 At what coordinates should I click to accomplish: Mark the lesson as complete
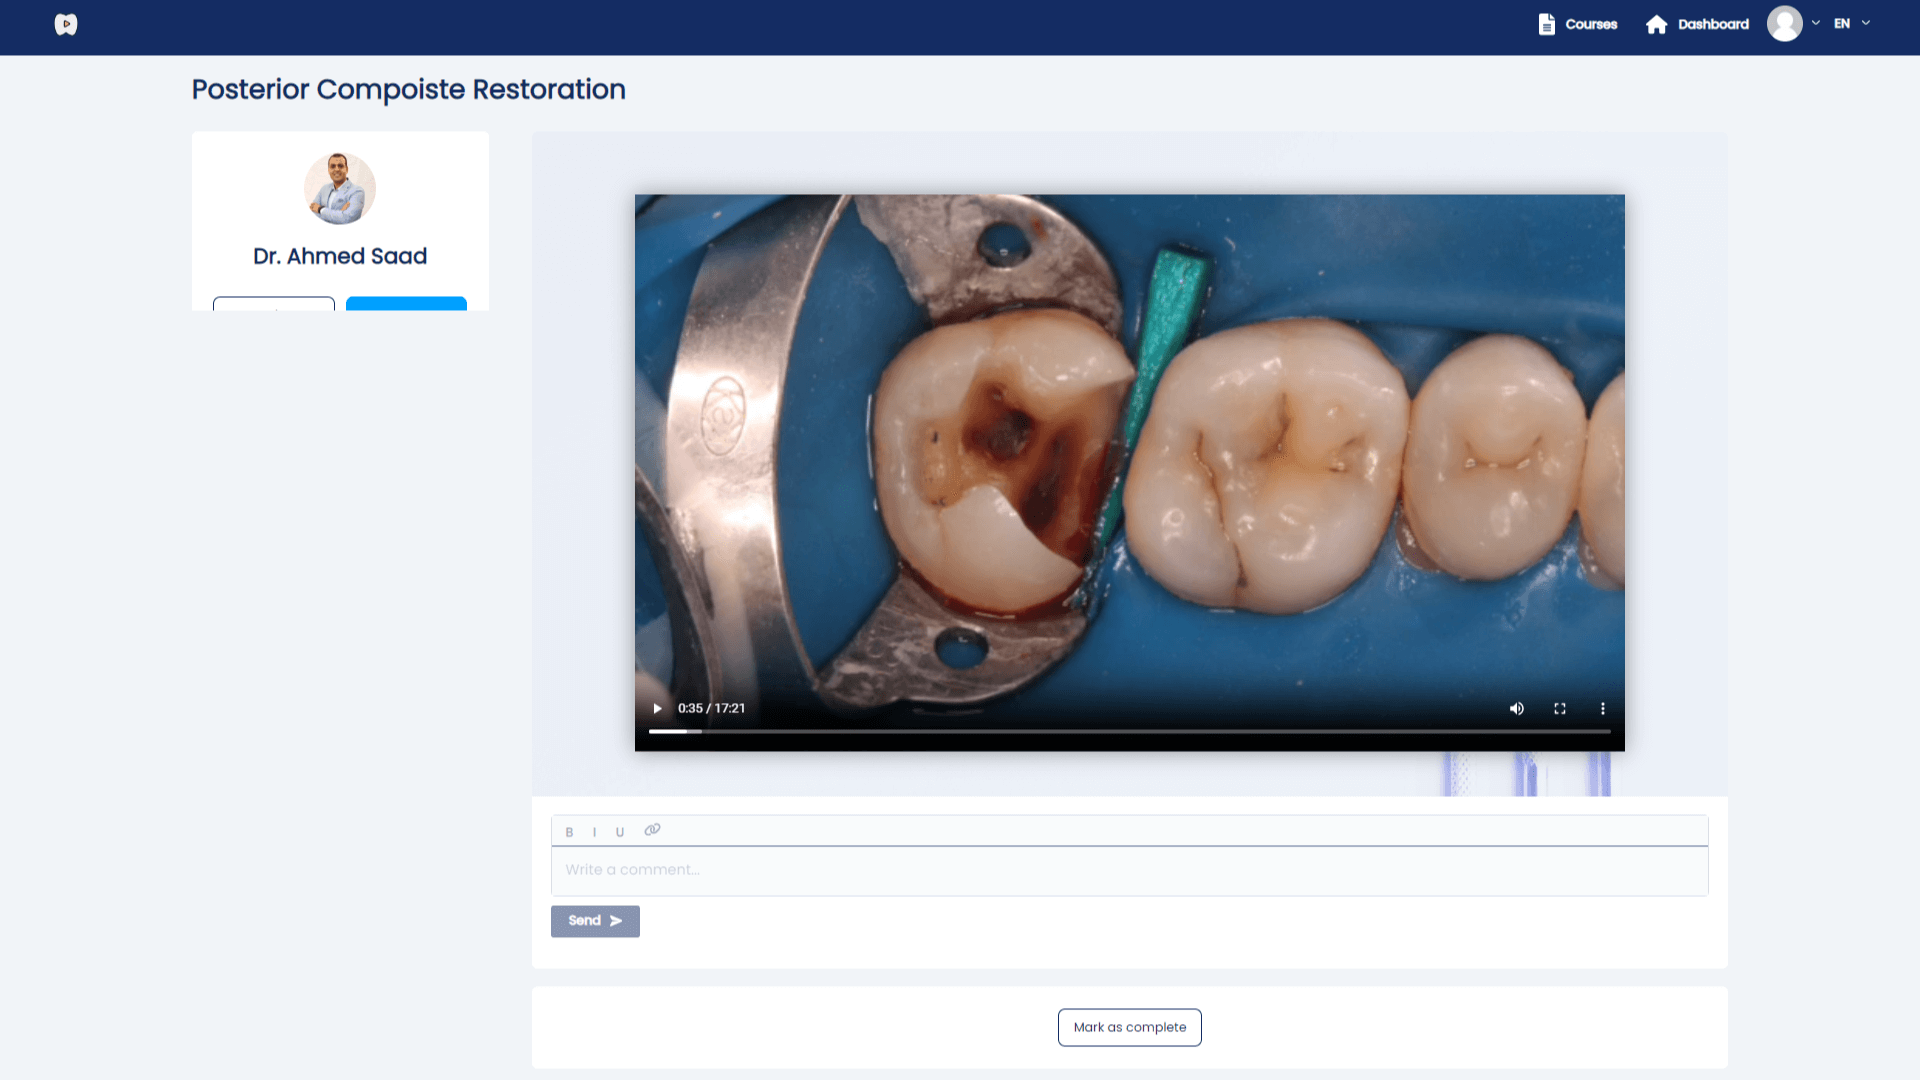1130,1027
